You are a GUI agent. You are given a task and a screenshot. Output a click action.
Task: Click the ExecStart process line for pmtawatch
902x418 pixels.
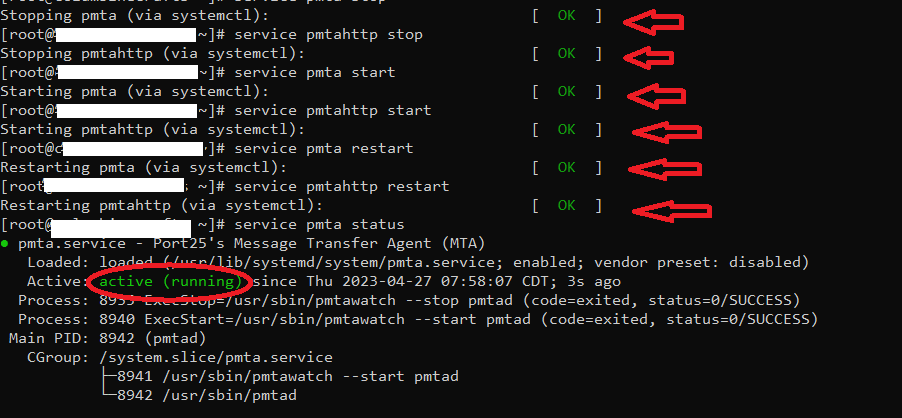418,319
